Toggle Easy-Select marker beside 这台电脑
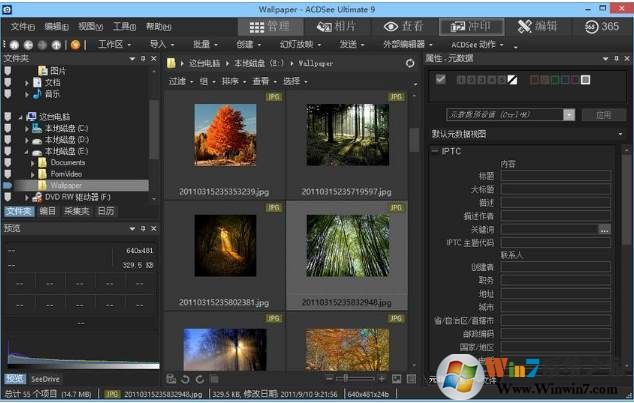Screen dimensions: 634x403 tap(8, 117)
